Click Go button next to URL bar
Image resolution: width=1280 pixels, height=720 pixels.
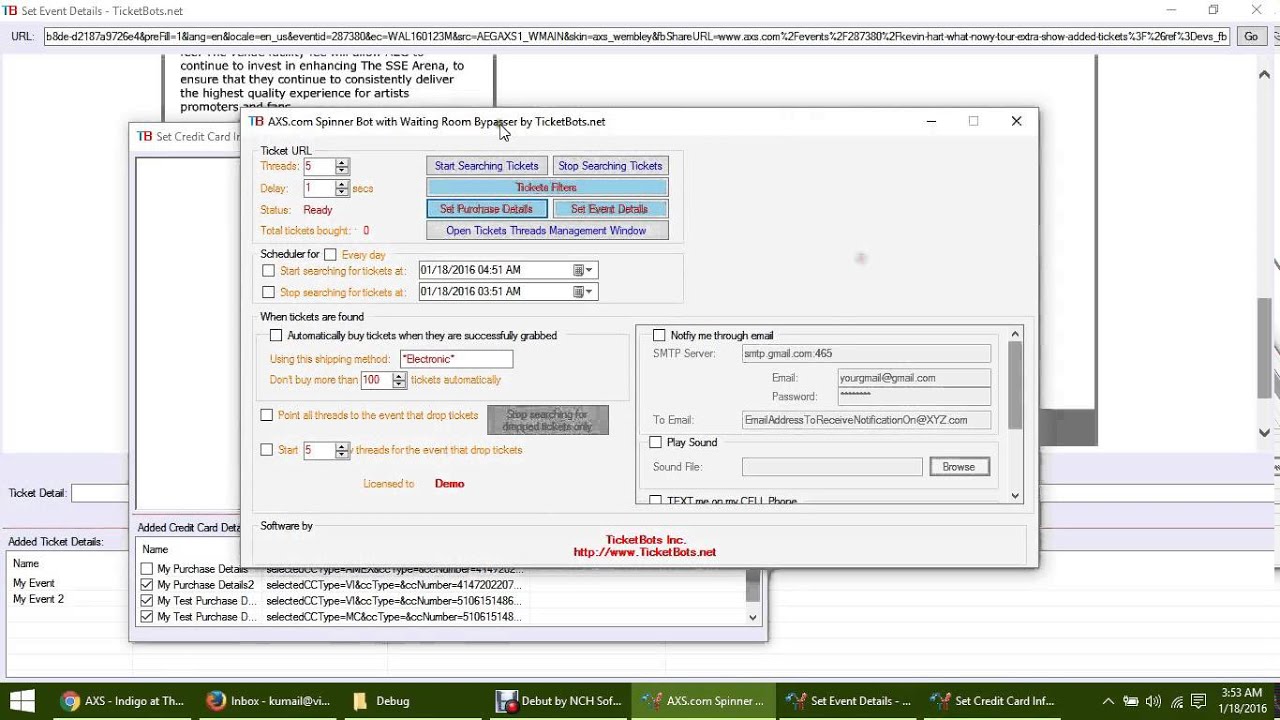pyautogui.click(x=1250, y=36)
